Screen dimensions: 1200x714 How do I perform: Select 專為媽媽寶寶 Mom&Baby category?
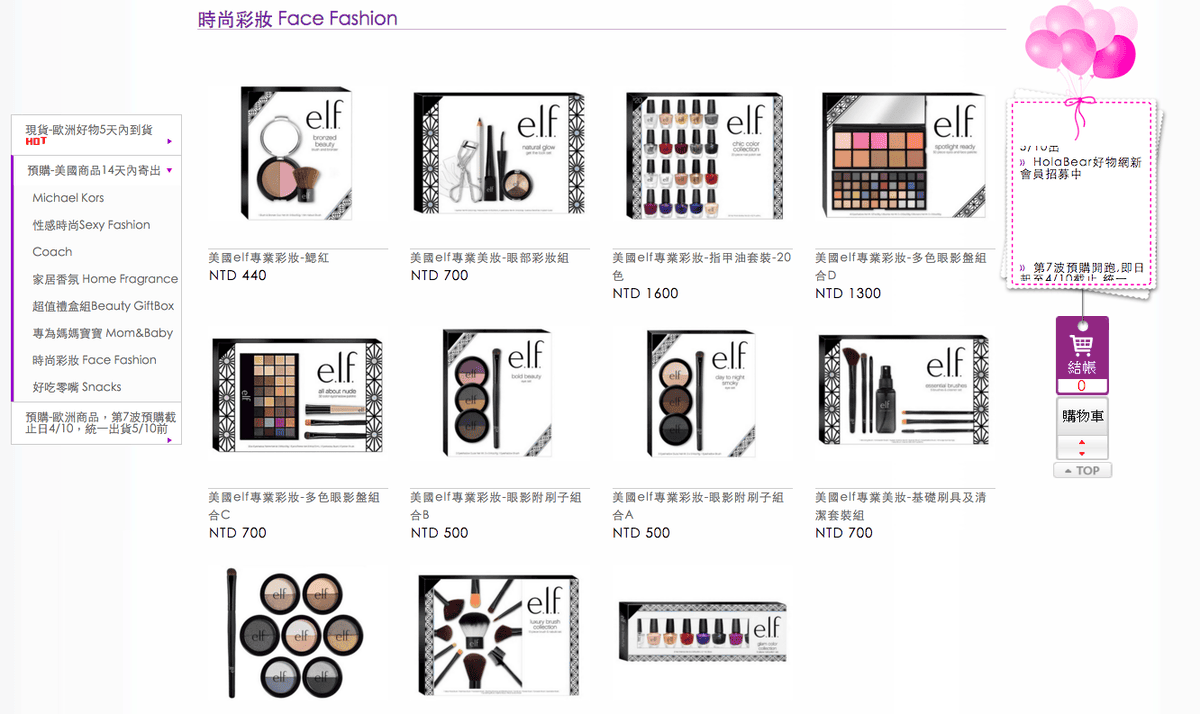pos(102,333)
